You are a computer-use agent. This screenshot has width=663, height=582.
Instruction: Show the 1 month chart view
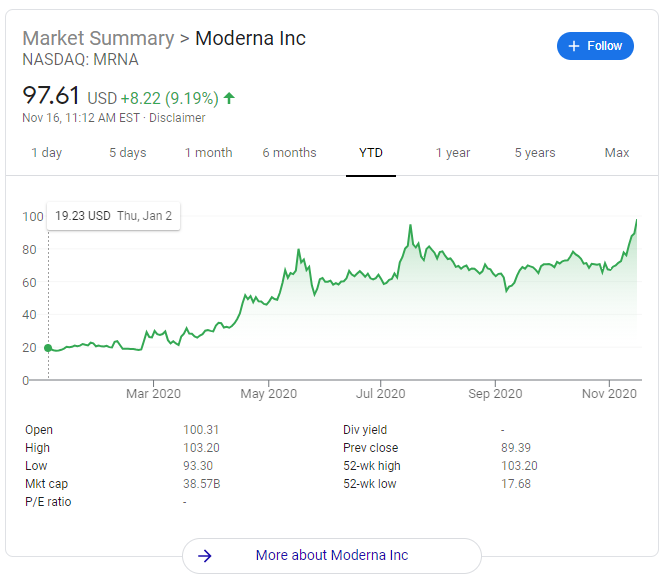(208, 153)
